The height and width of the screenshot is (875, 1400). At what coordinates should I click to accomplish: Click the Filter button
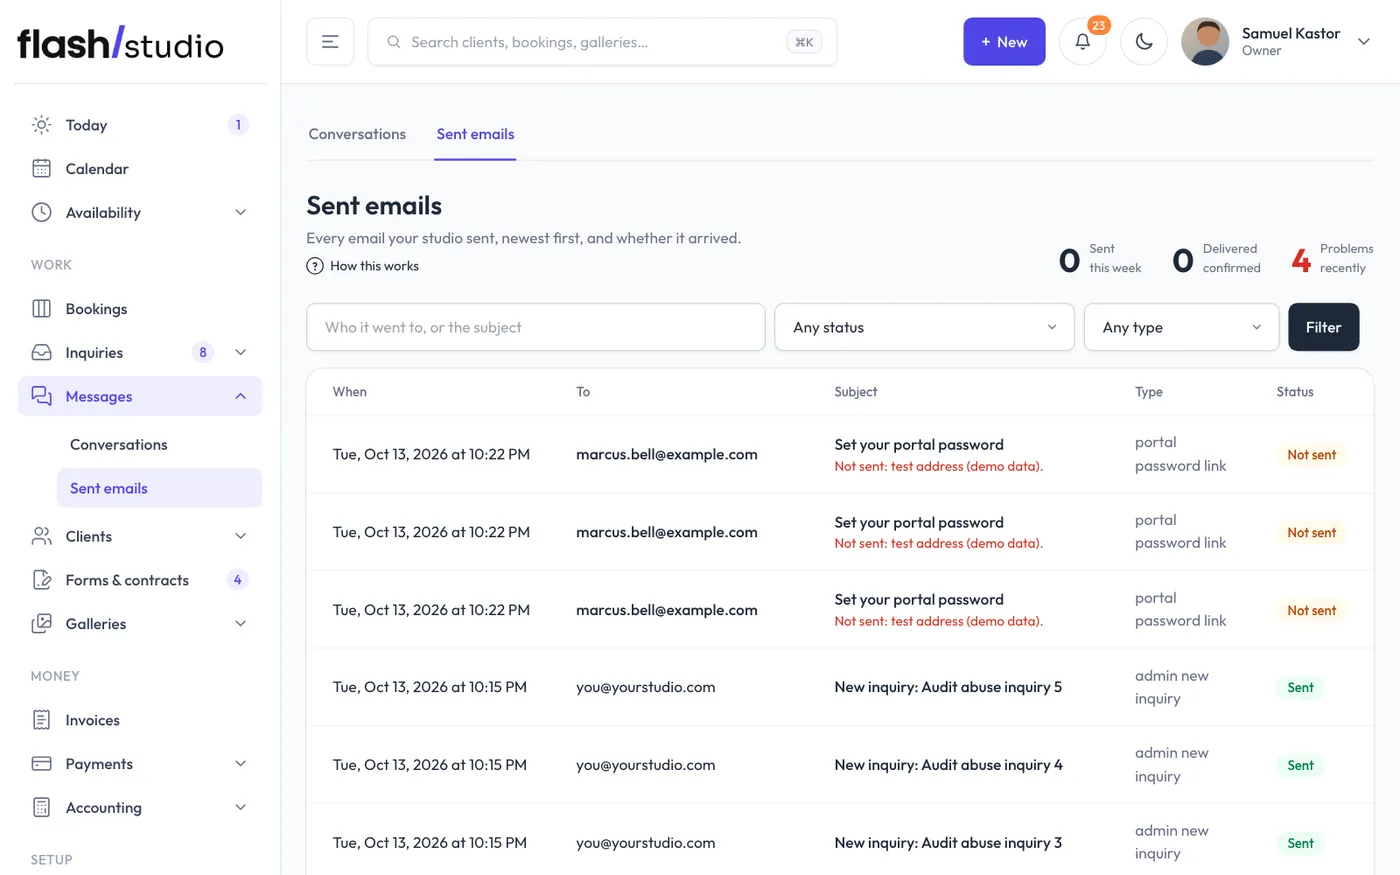1323,327
